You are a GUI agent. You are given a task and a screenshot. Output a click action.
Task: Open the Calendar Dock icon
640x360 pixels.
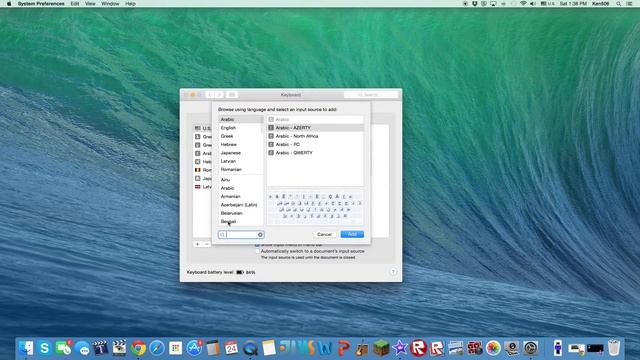tap(231, 348)
